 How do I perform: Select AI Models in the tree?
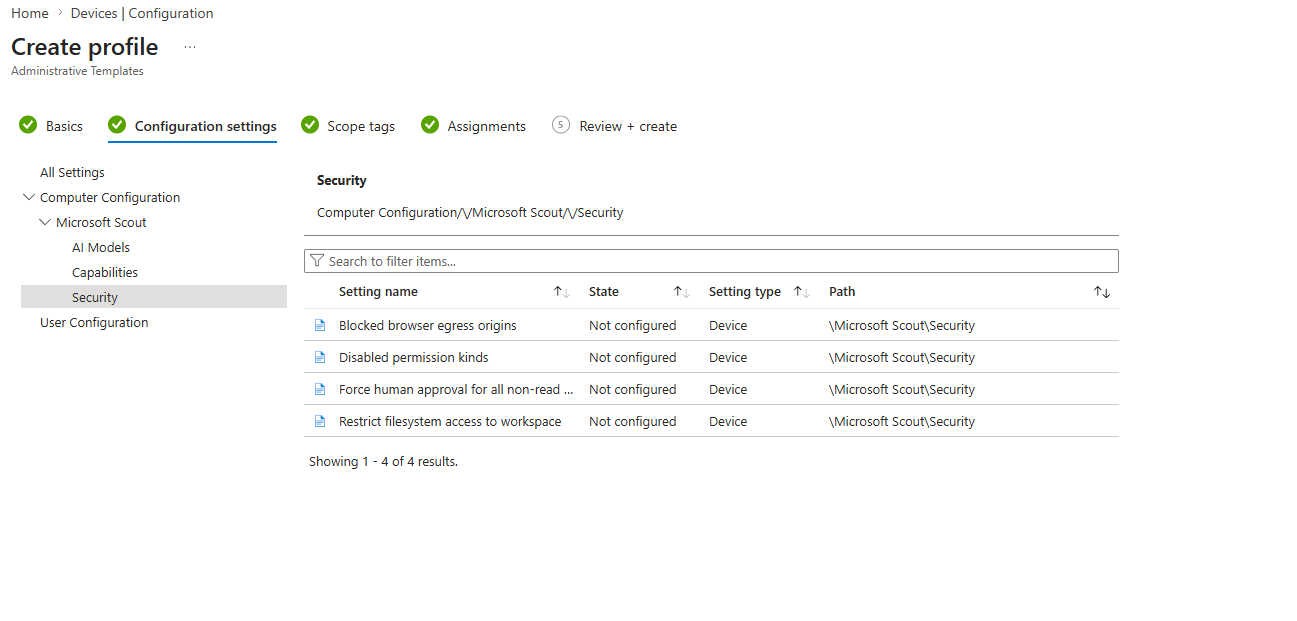point(101,248)
